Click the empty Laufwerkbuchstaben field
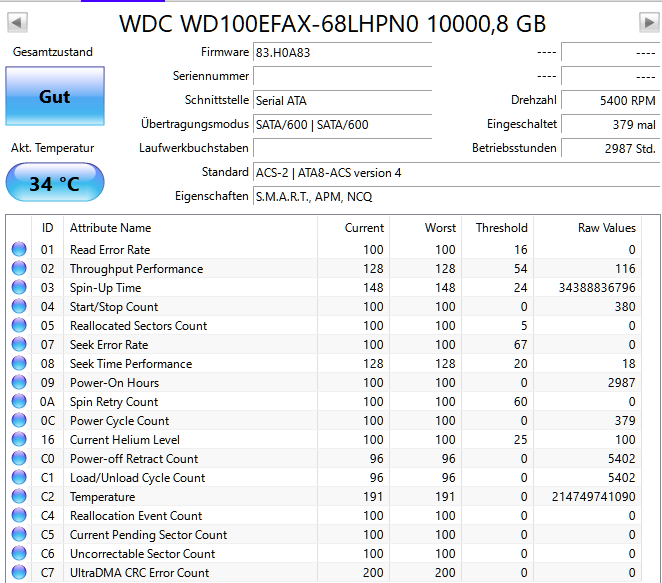662x583 pixels. pos(342,149)
